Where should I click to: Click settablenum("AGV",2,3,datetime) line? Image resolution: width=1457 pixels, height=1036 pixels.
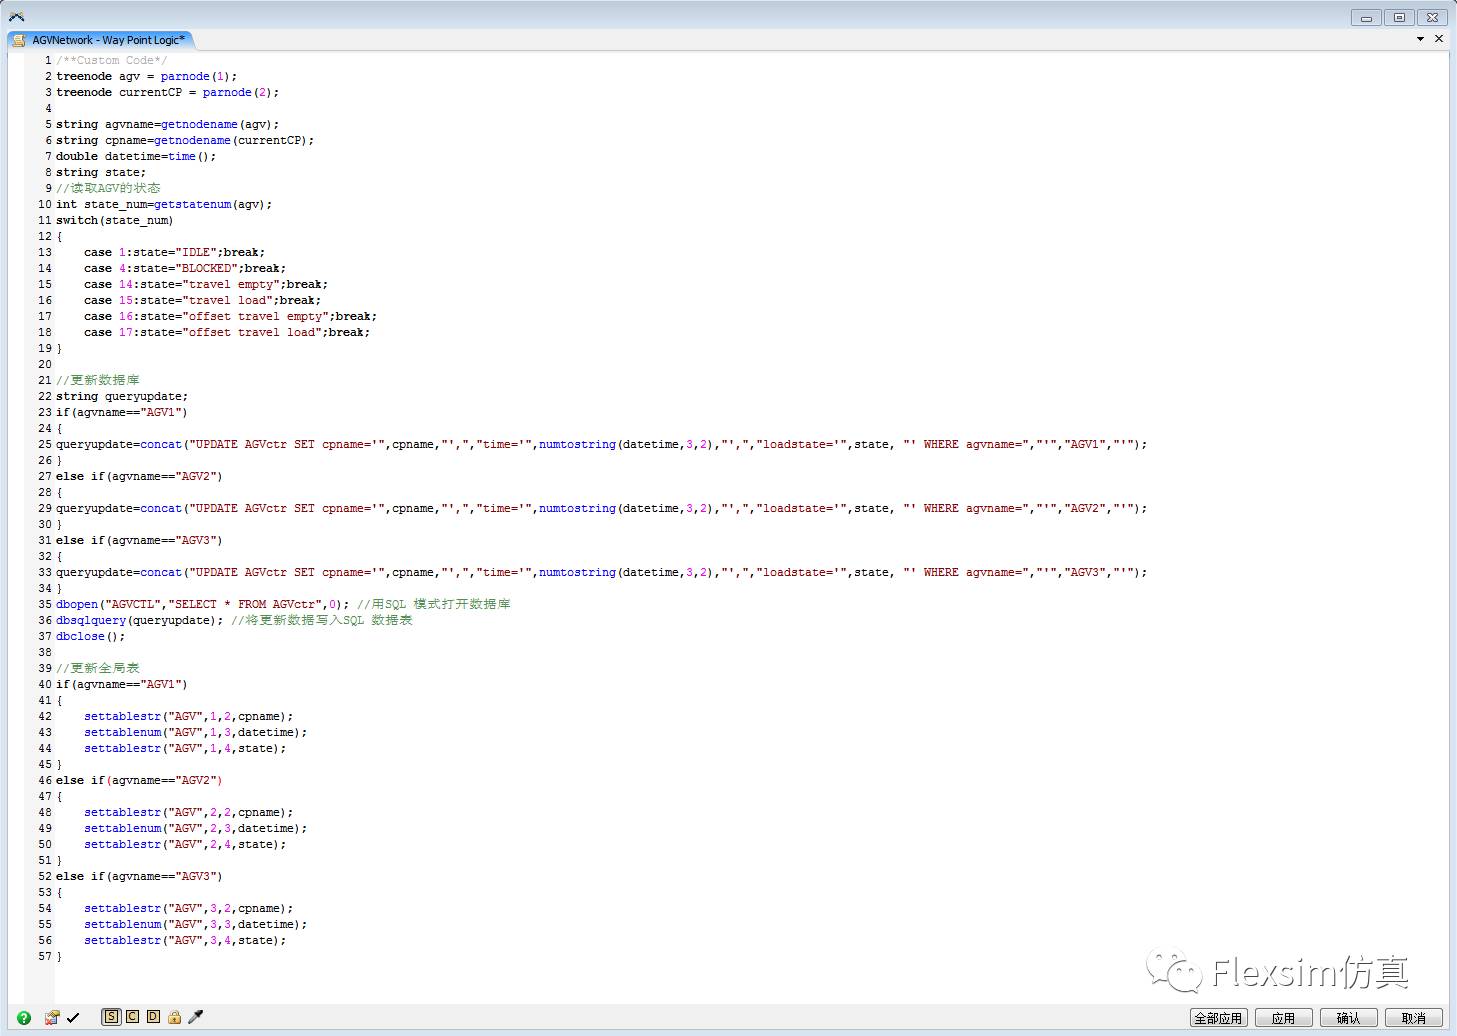196,828
